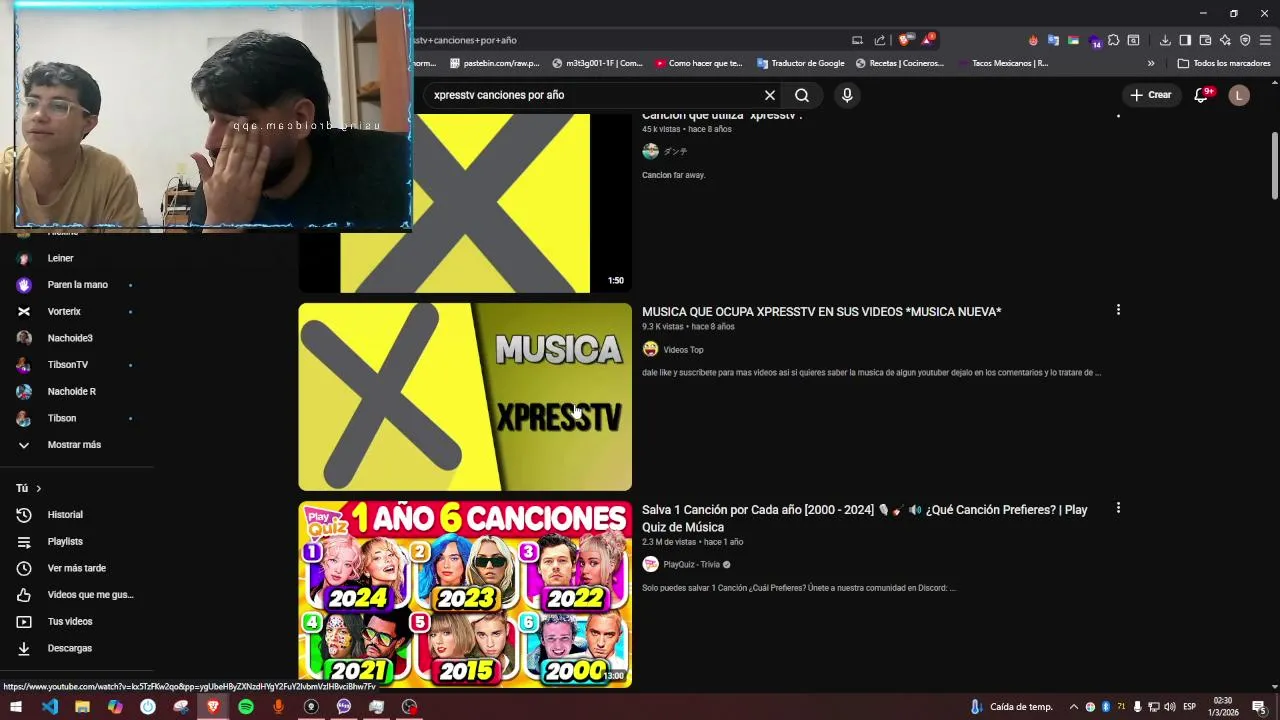Open Spotify from the taskbar
Screen dimensions: 1280x720
[x=246, y=707]
